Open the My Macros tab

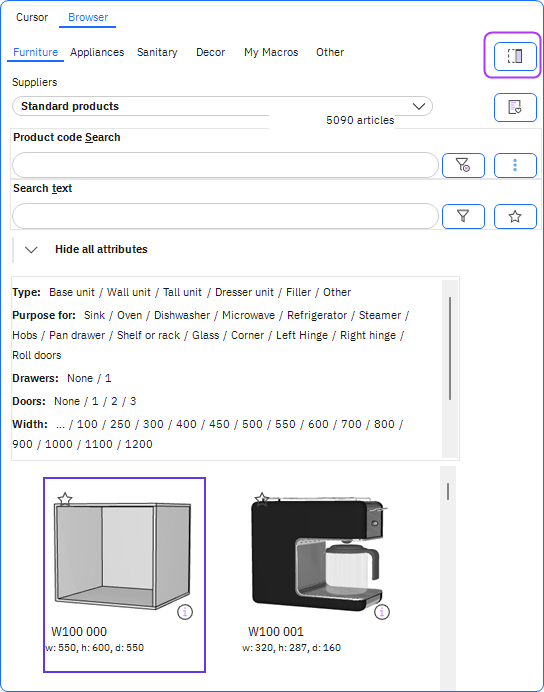[x=271, y=52]
